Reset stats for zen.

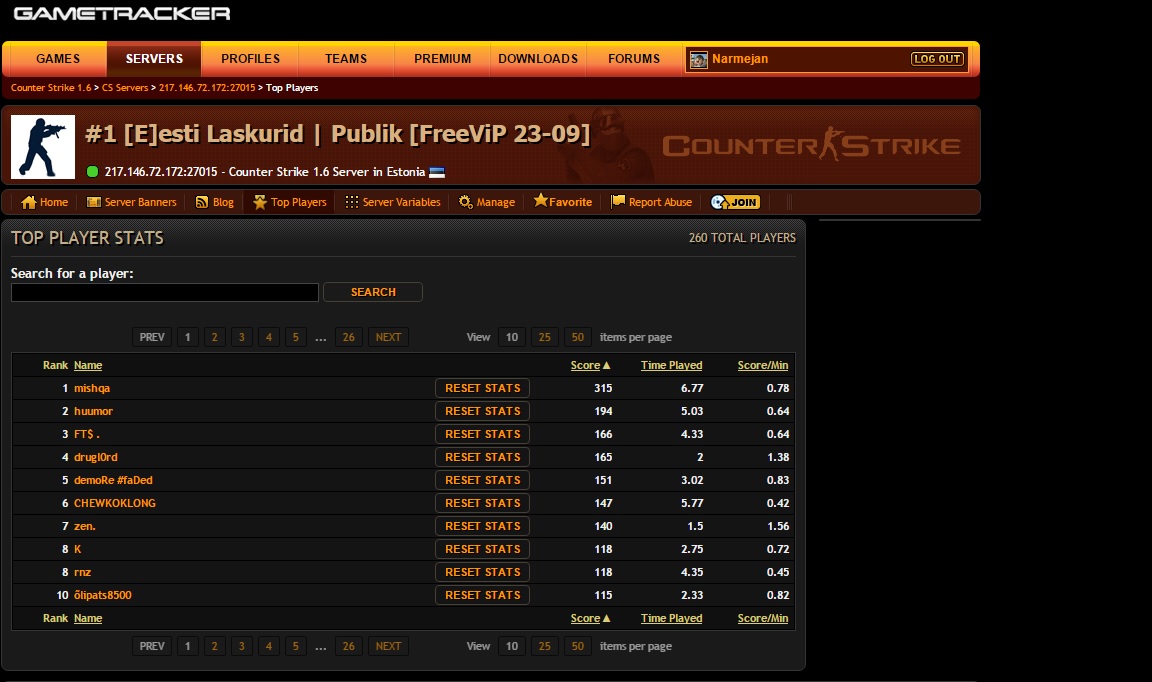pyautogui.click(x=483, y=526)
